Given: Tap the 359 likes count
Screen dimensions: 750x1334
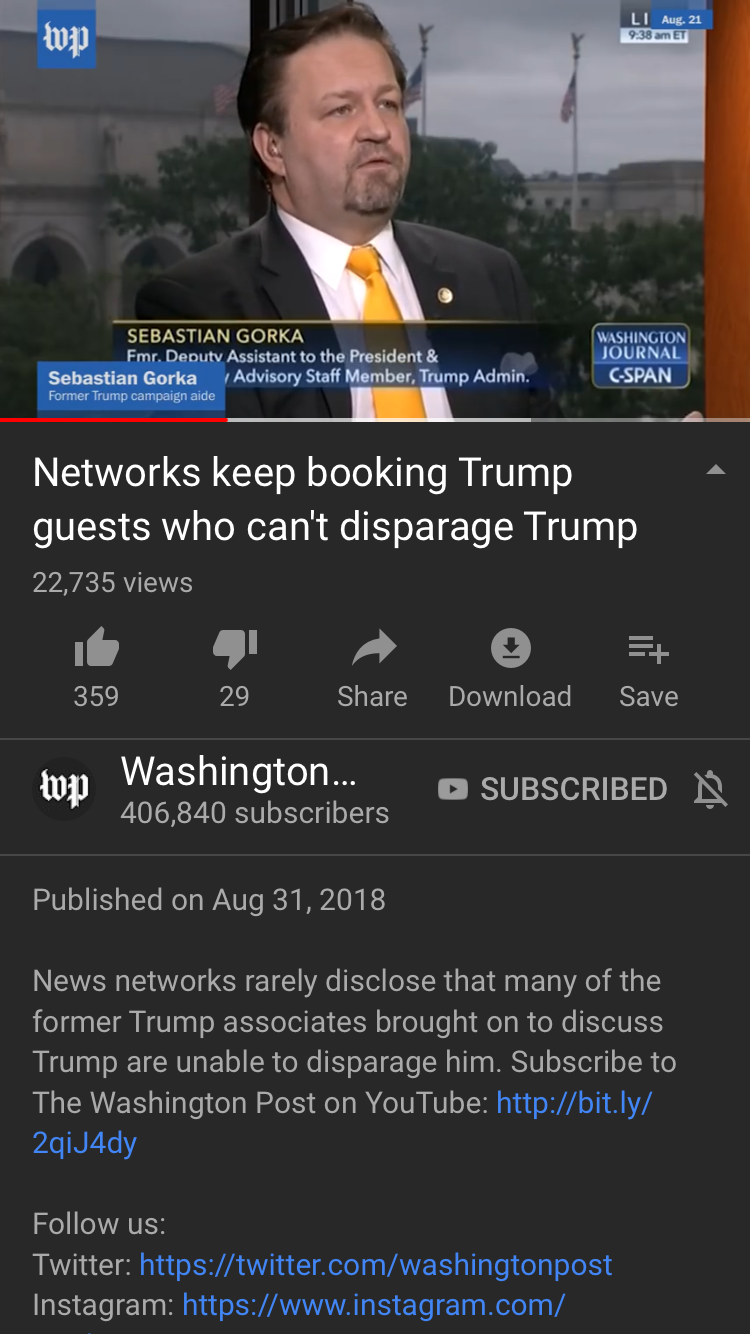Looking at the screenshot, I should coord(96,697).
